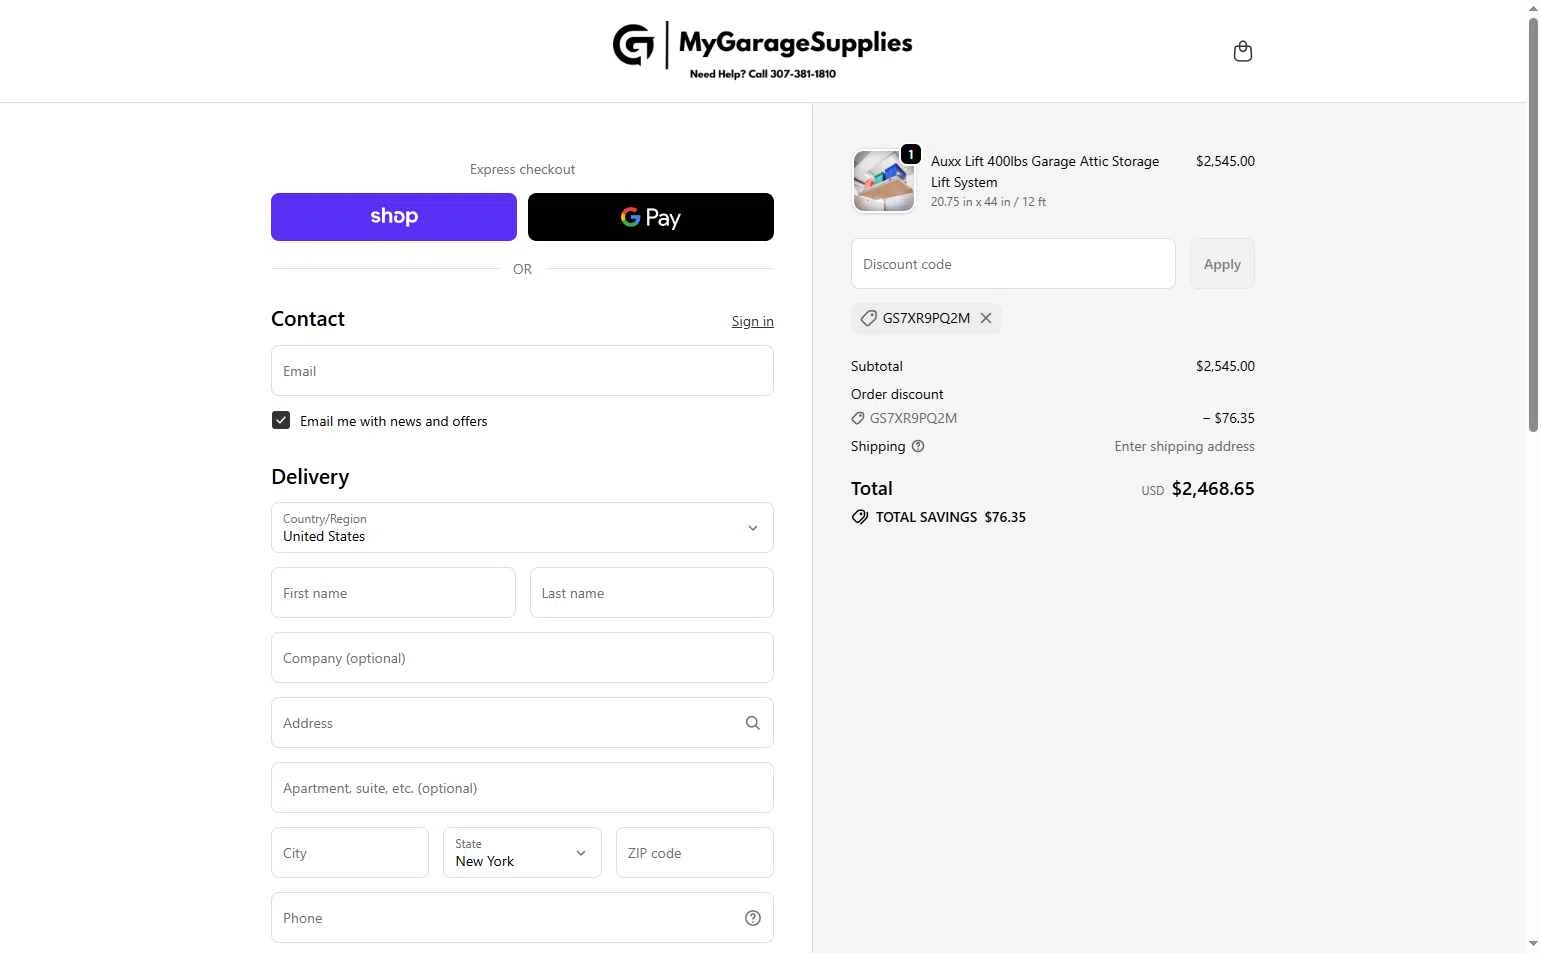Click the quantity badge on product image
This screenshot has width=1541, height=953.
tap(911, 154)
